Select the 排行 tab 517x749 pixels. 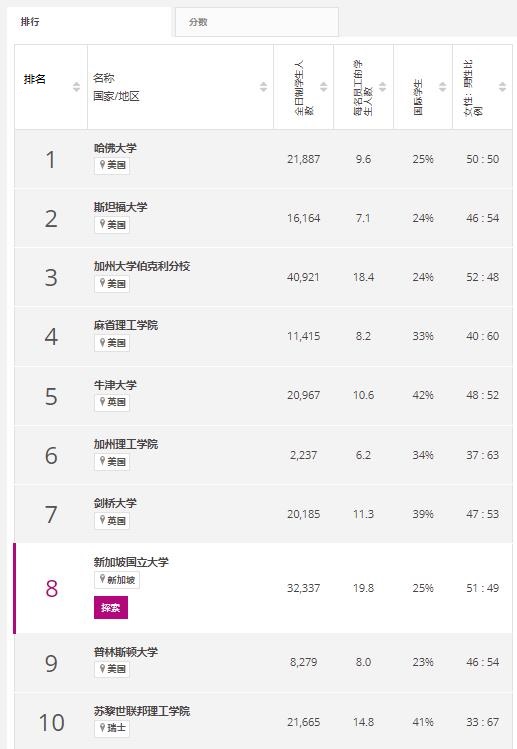pyautogui.click(x=89, y=22)
